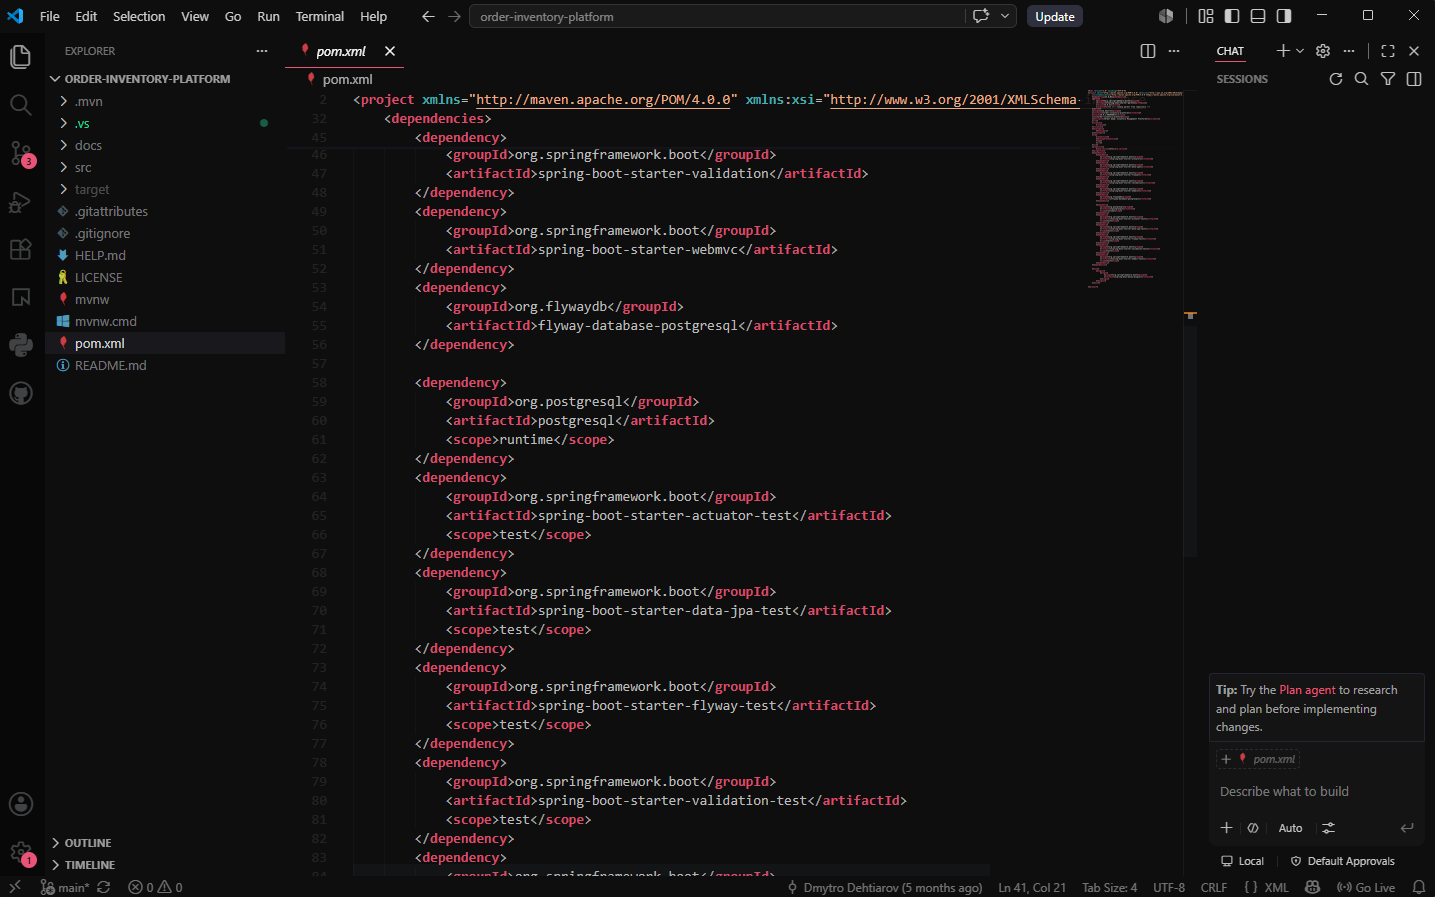Click configure tools icon in chat input
Image resolution: width=1435 pixels, height=897 pixels.
(1328, 828)
